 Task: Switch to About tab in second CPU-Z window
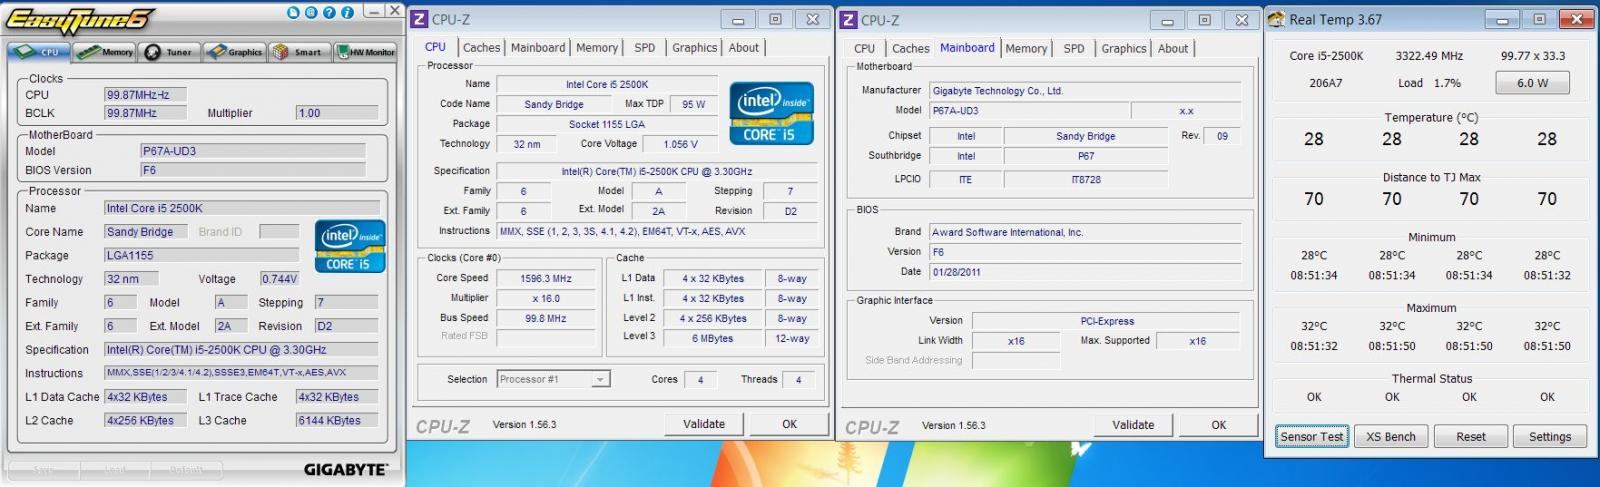pyautogui.click(x=1173, y=48)
